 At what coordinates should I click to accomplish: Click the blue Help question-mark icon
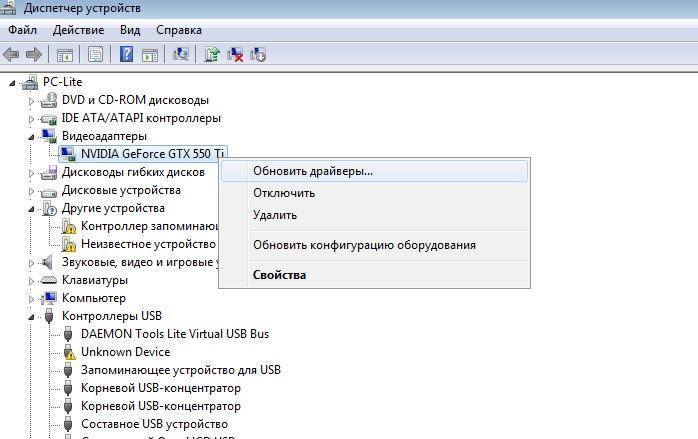126,54
